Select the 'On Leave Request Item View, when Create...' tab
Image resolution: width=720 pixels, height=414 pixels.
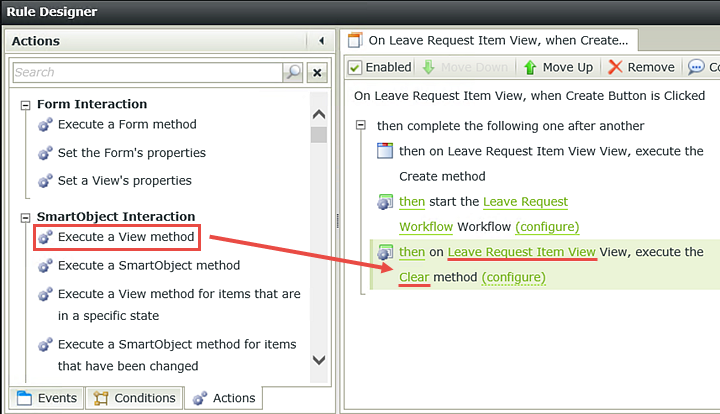tap(489, 40)
